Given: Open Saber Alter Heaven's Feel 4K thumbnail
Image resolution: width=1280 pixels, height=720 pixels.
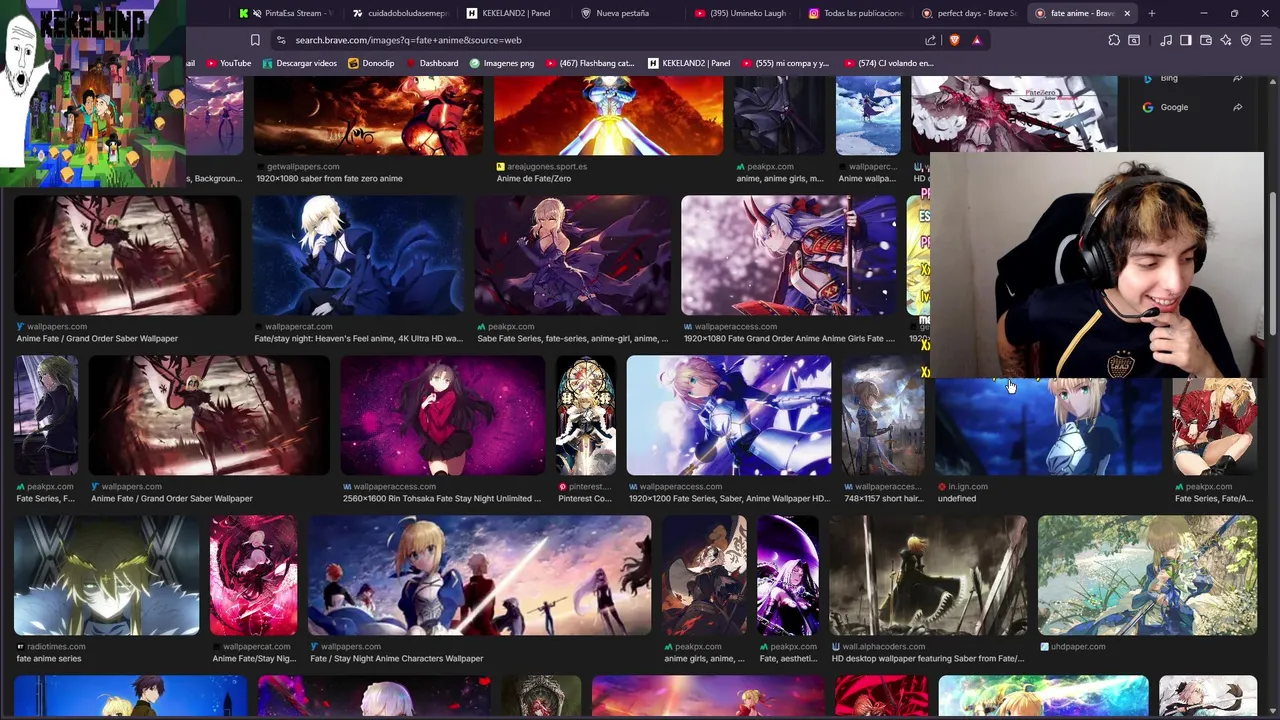Looking at the screenshot, I should tap(358, 255).
